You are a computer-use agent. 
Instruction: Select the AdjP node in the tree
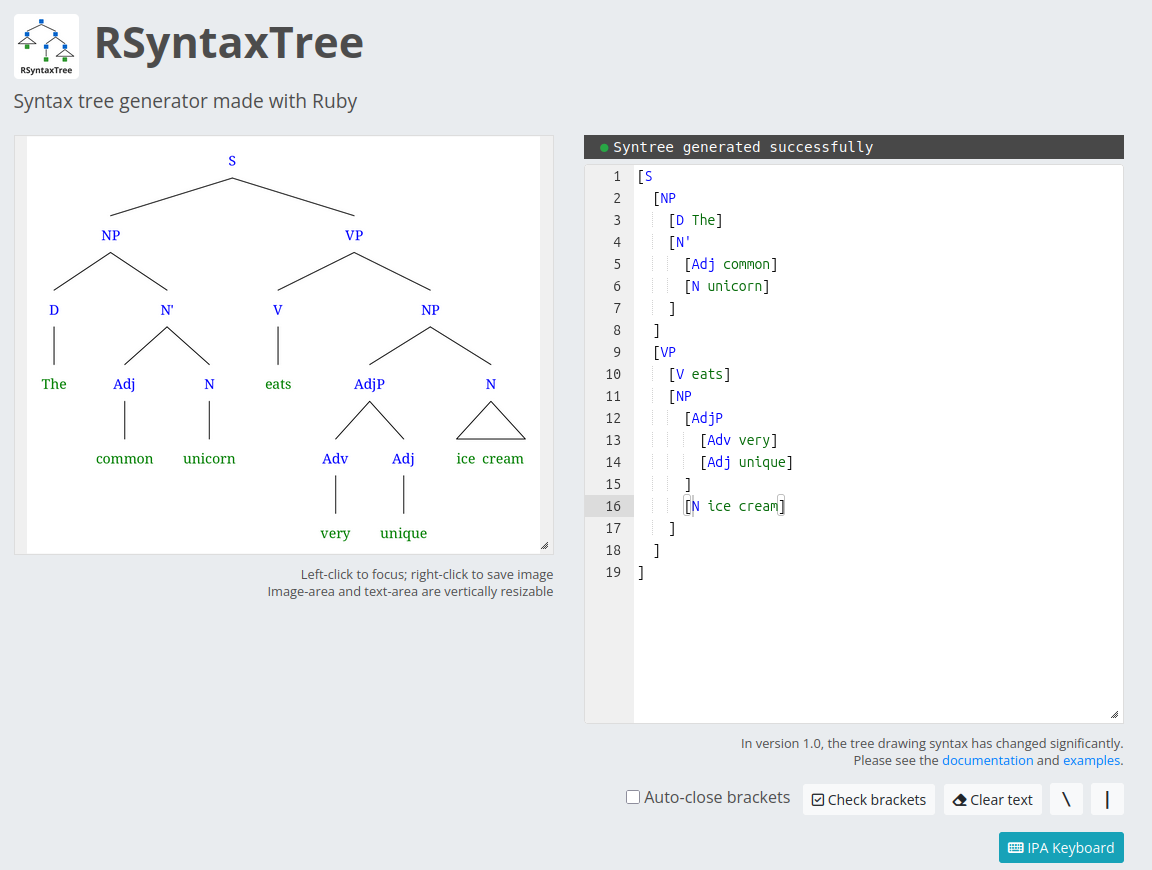click(369, 384)
